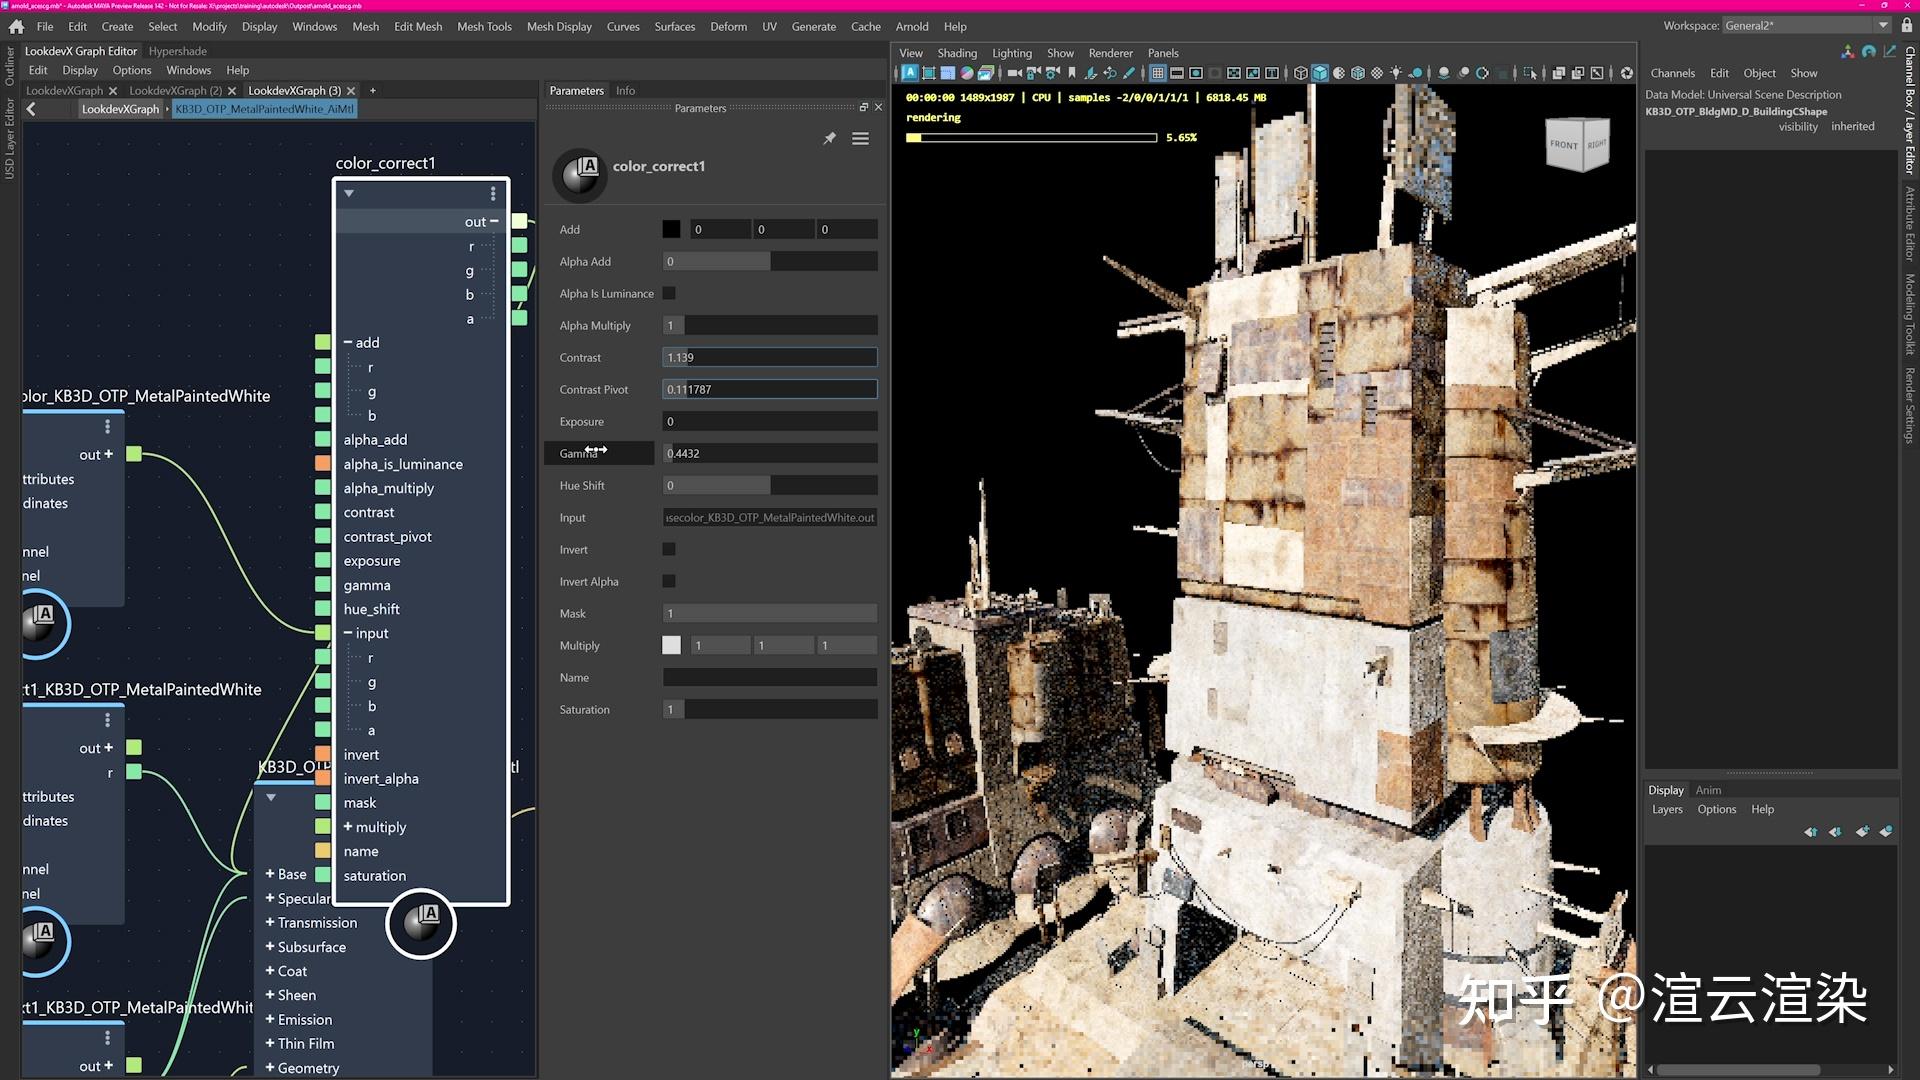Toggle the Invert checkbox in color_correct1
Viewport: 1920px width, 1080px height.
[x=670, y=549]
